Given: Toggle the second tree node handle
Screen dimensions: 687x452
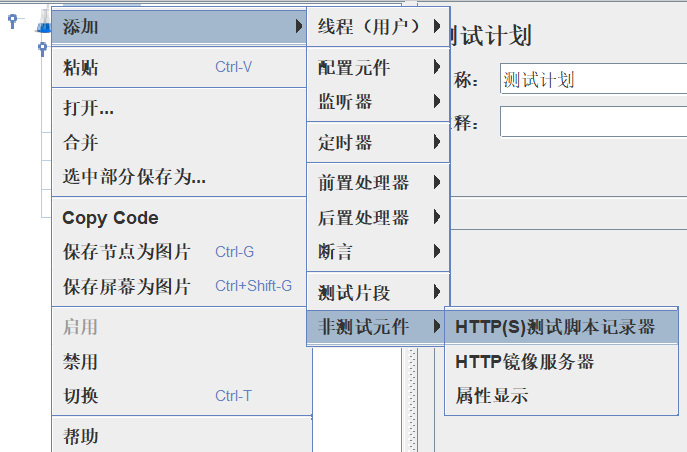Looking at the screenshot, I should (42, 48).
